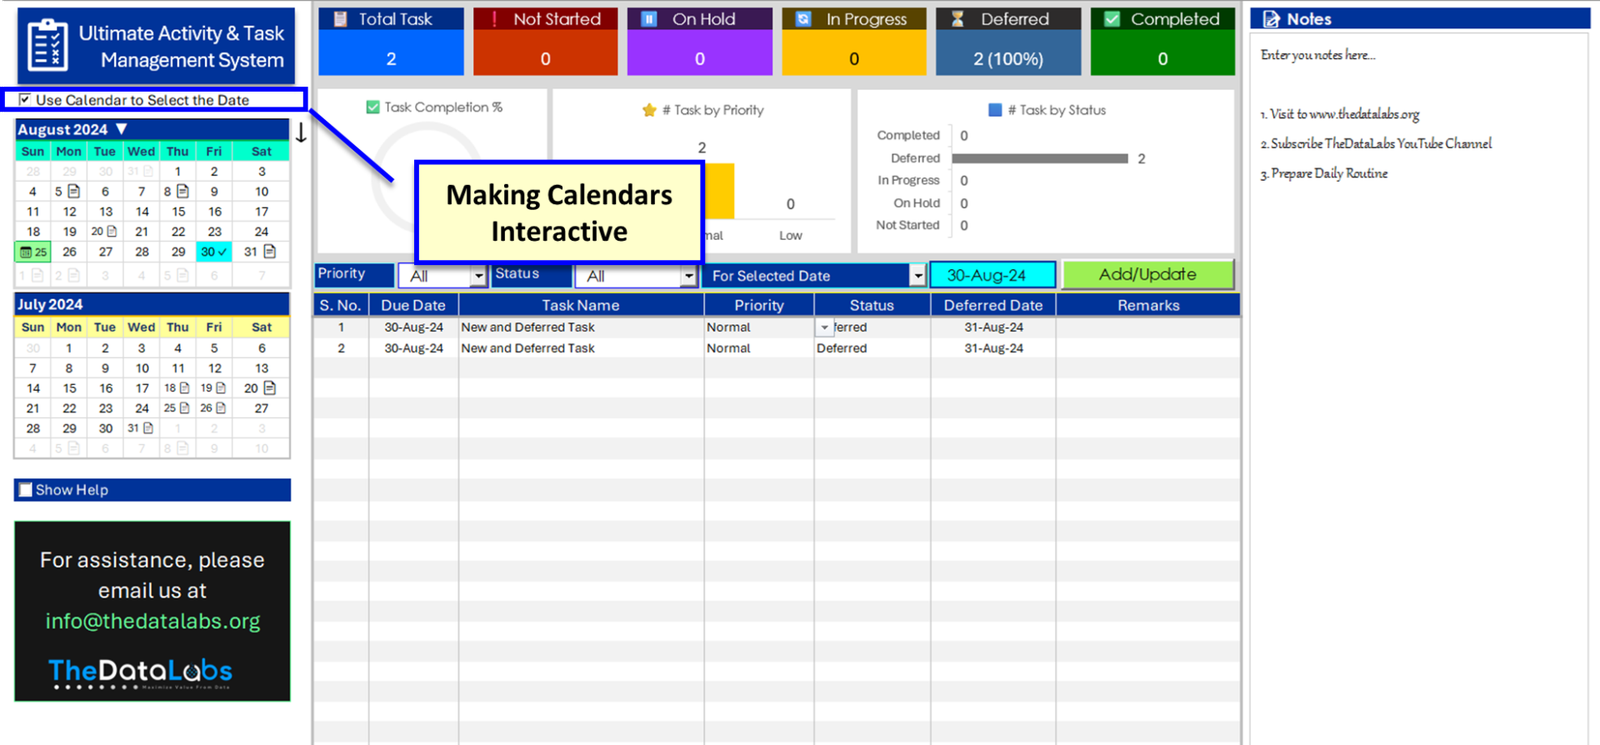
Task: Click Task Name cell of task row 2
Action: click(x=581, y=348)
